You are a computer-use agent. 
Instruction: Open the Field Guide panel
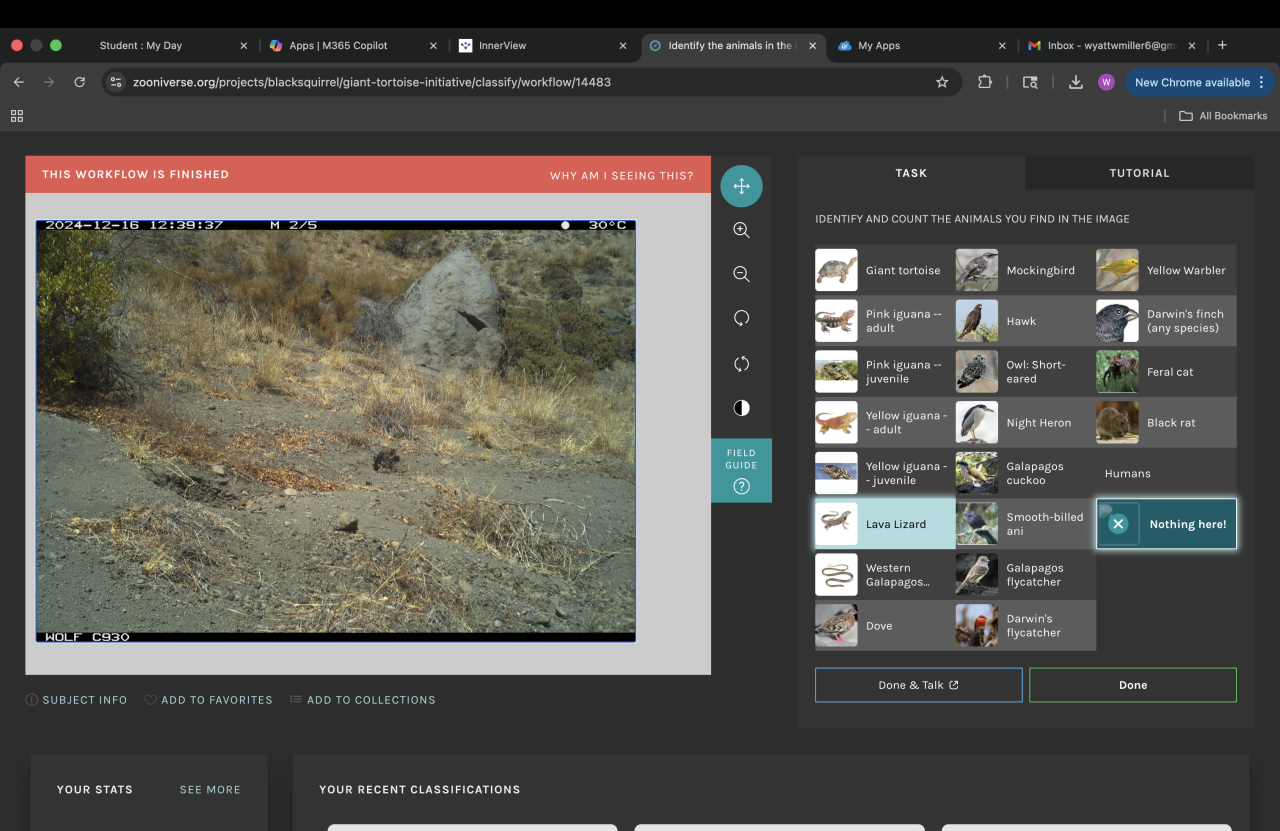(741, 470)
